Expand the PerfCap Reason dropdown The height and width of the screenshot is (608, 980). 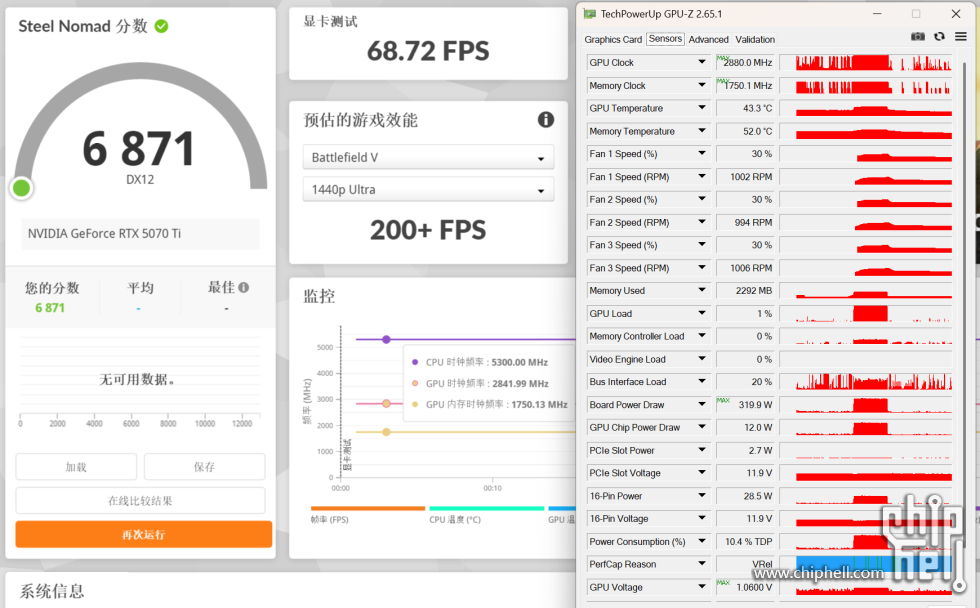(x=702, y=564)
